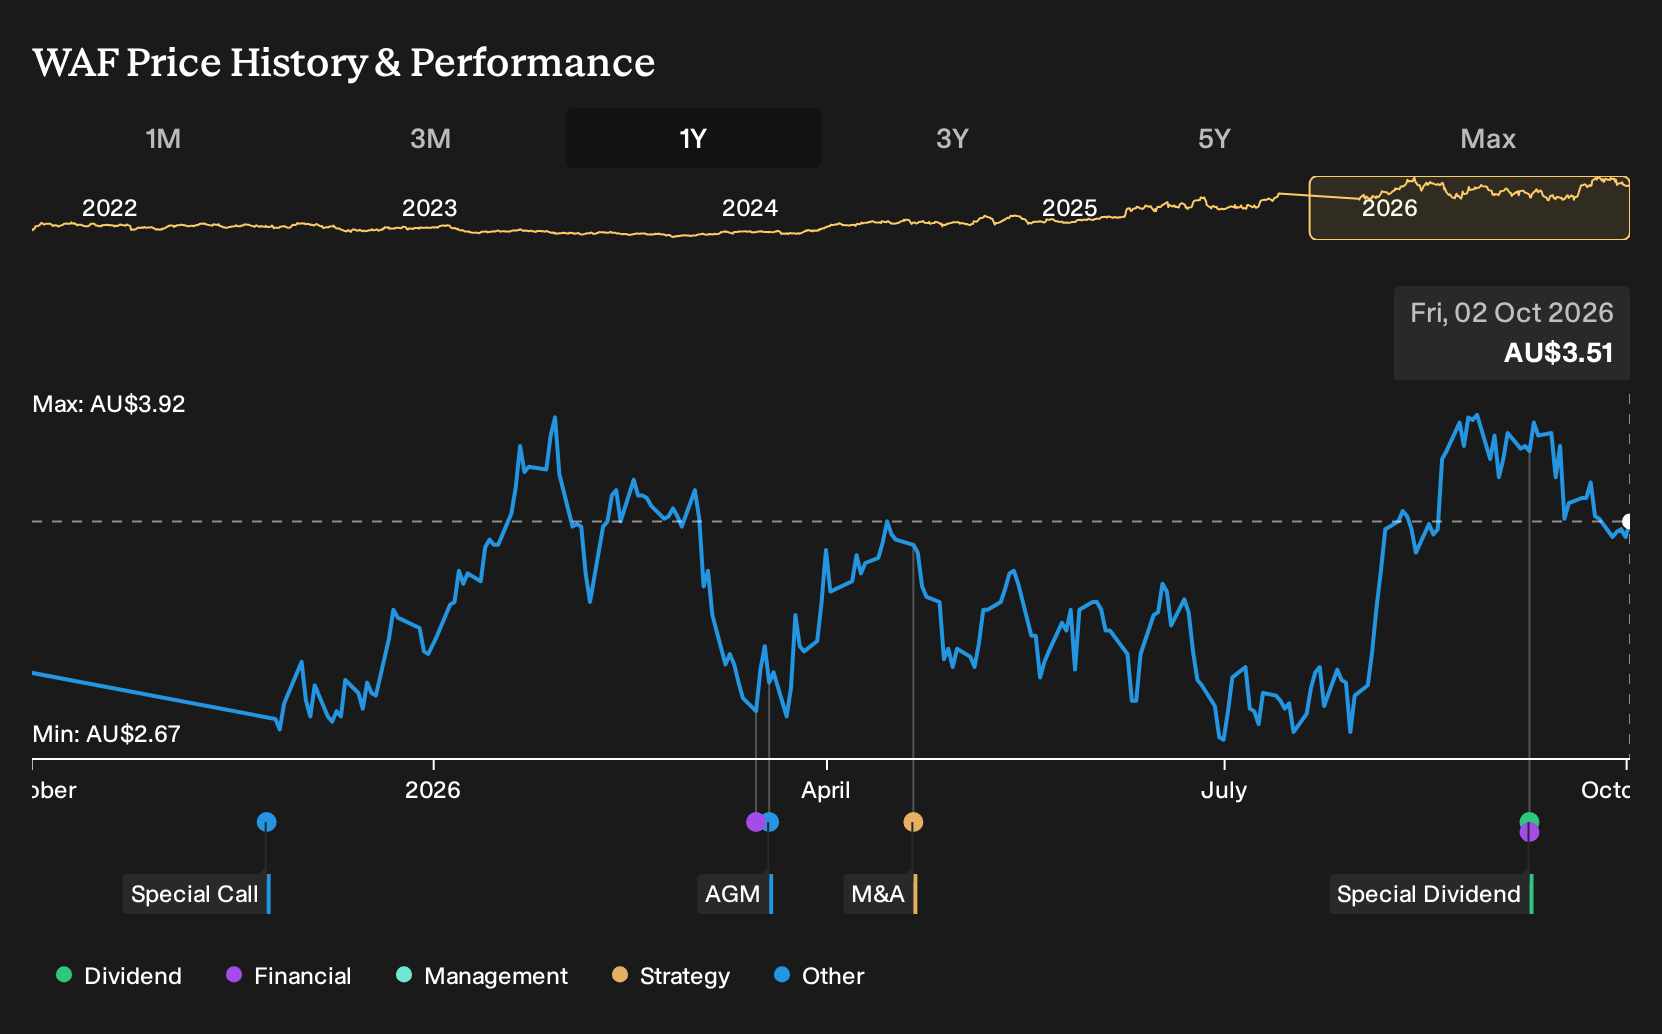Viewport: 1662px width, 1034px height.
Task: Click the WAF Price History & Performance heading
Action: pos(344,62)
